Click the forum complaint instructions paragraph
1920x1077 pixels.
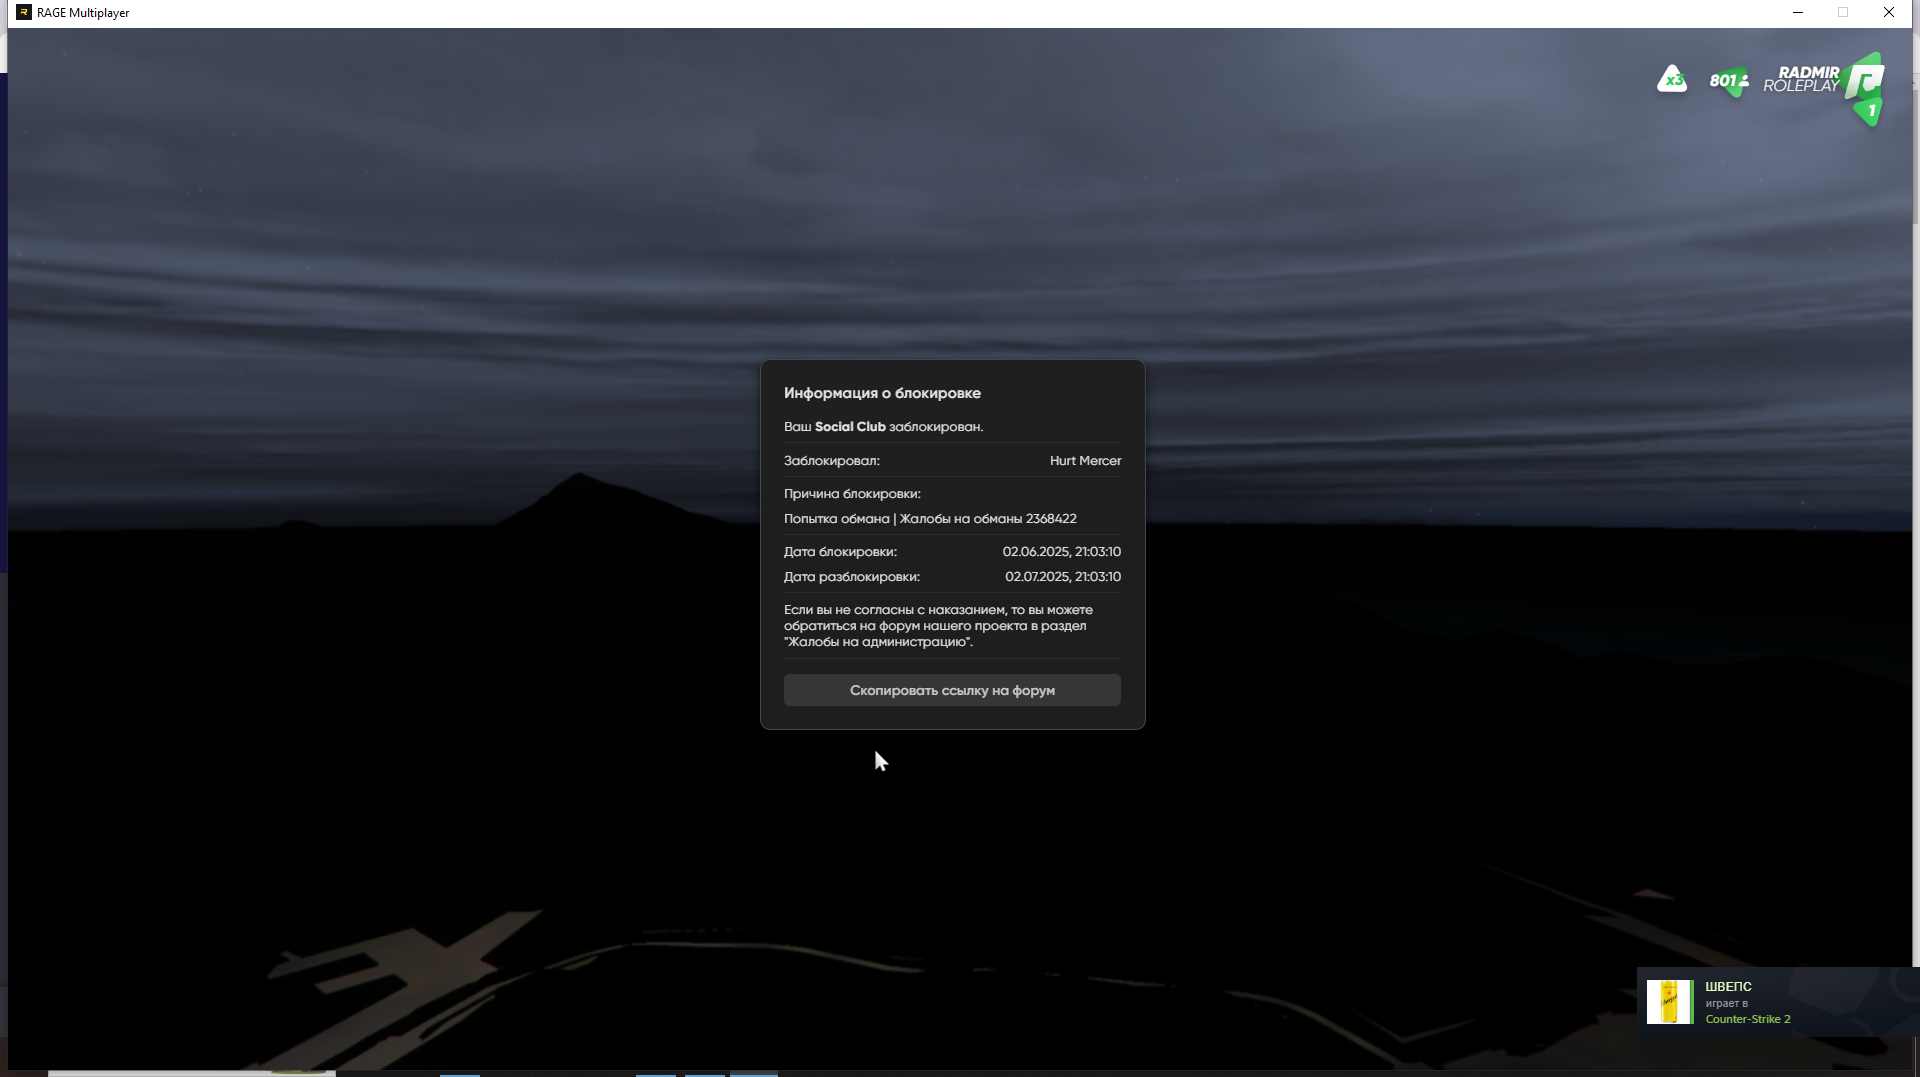938,626
